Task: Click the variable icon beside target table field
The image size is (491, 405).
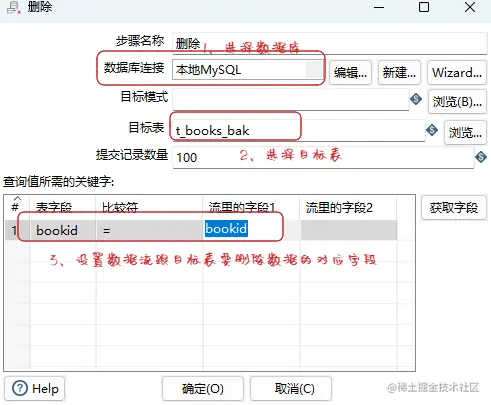Action: tap(432, 130)
